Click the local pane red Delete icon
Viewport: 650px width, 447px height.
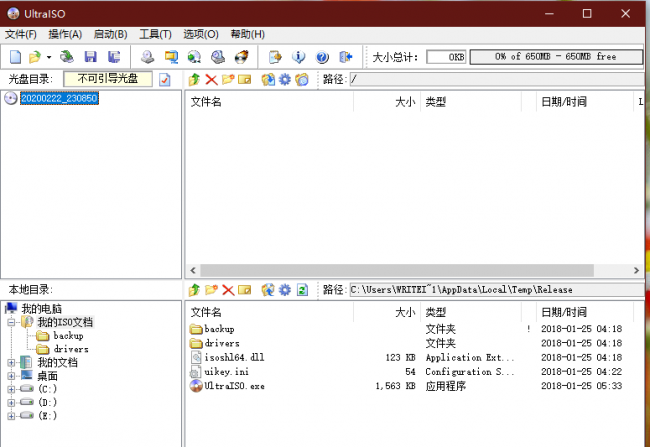tap(228, 289)
